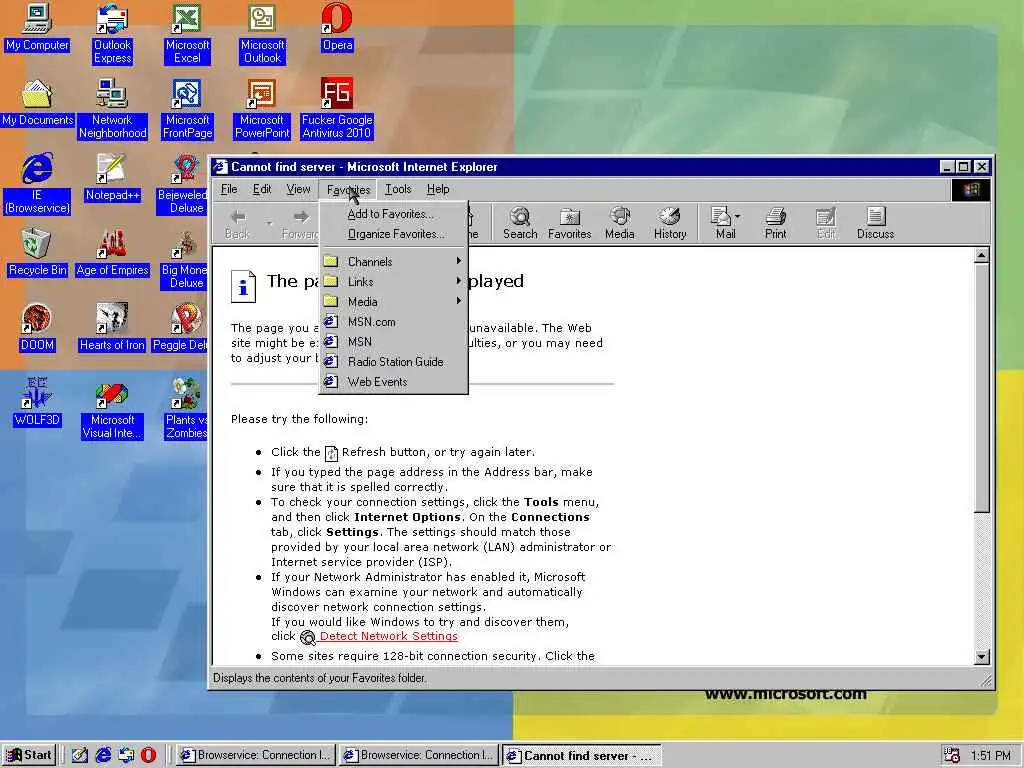Click the Mail toolbar icon
1024x768 pixels.
724,223
